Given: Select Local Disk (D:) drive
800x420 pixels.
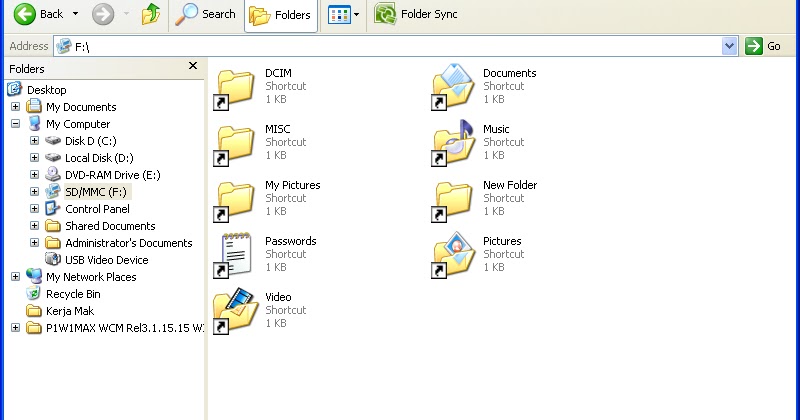Looking at the screenshot, I should (x=89, y=158).
